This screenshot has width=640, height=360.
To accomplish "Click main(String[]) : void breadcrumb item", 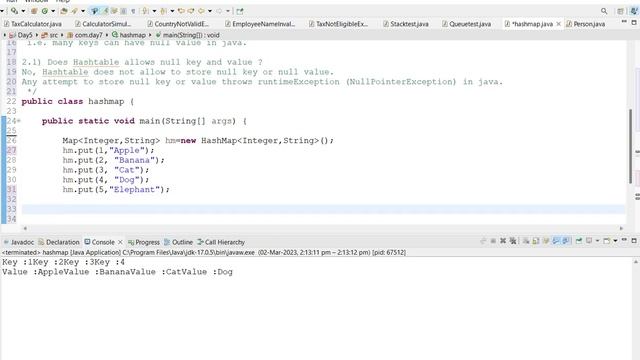I will point(187,35).
